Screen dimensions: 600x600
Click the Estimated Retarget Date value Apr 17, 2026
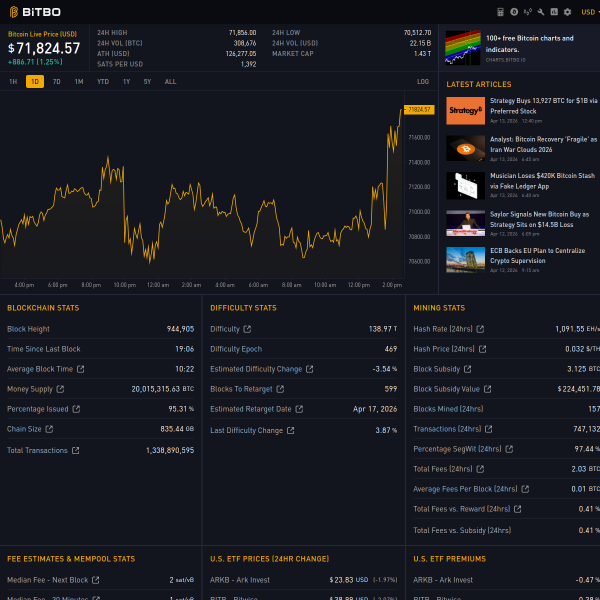click(375, 409)
